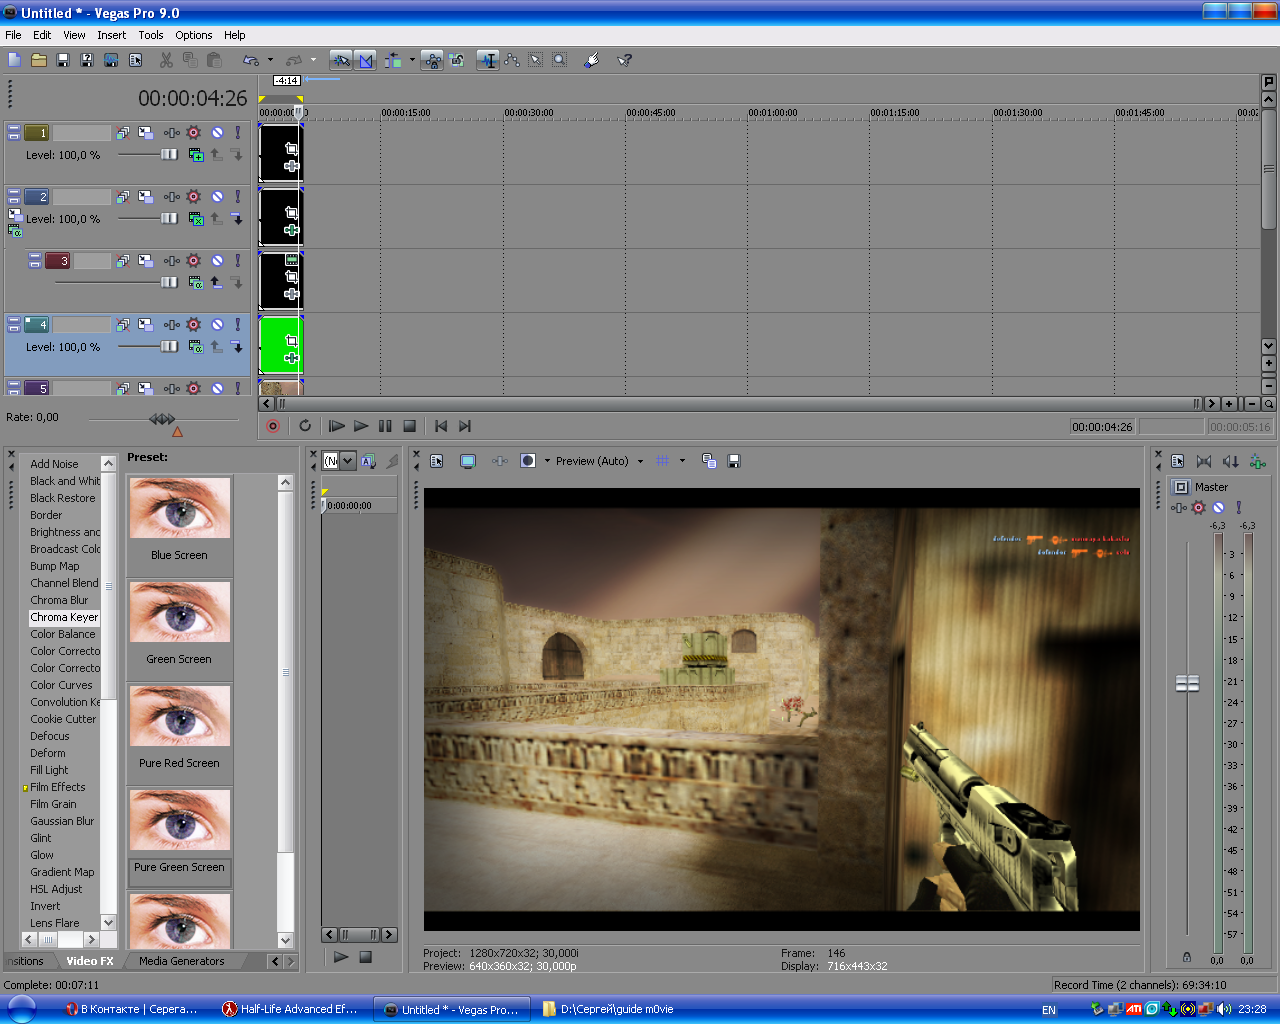This screenshot has height=1024, width=1280.
Task: Go to project end button
Action: [465, 426]
